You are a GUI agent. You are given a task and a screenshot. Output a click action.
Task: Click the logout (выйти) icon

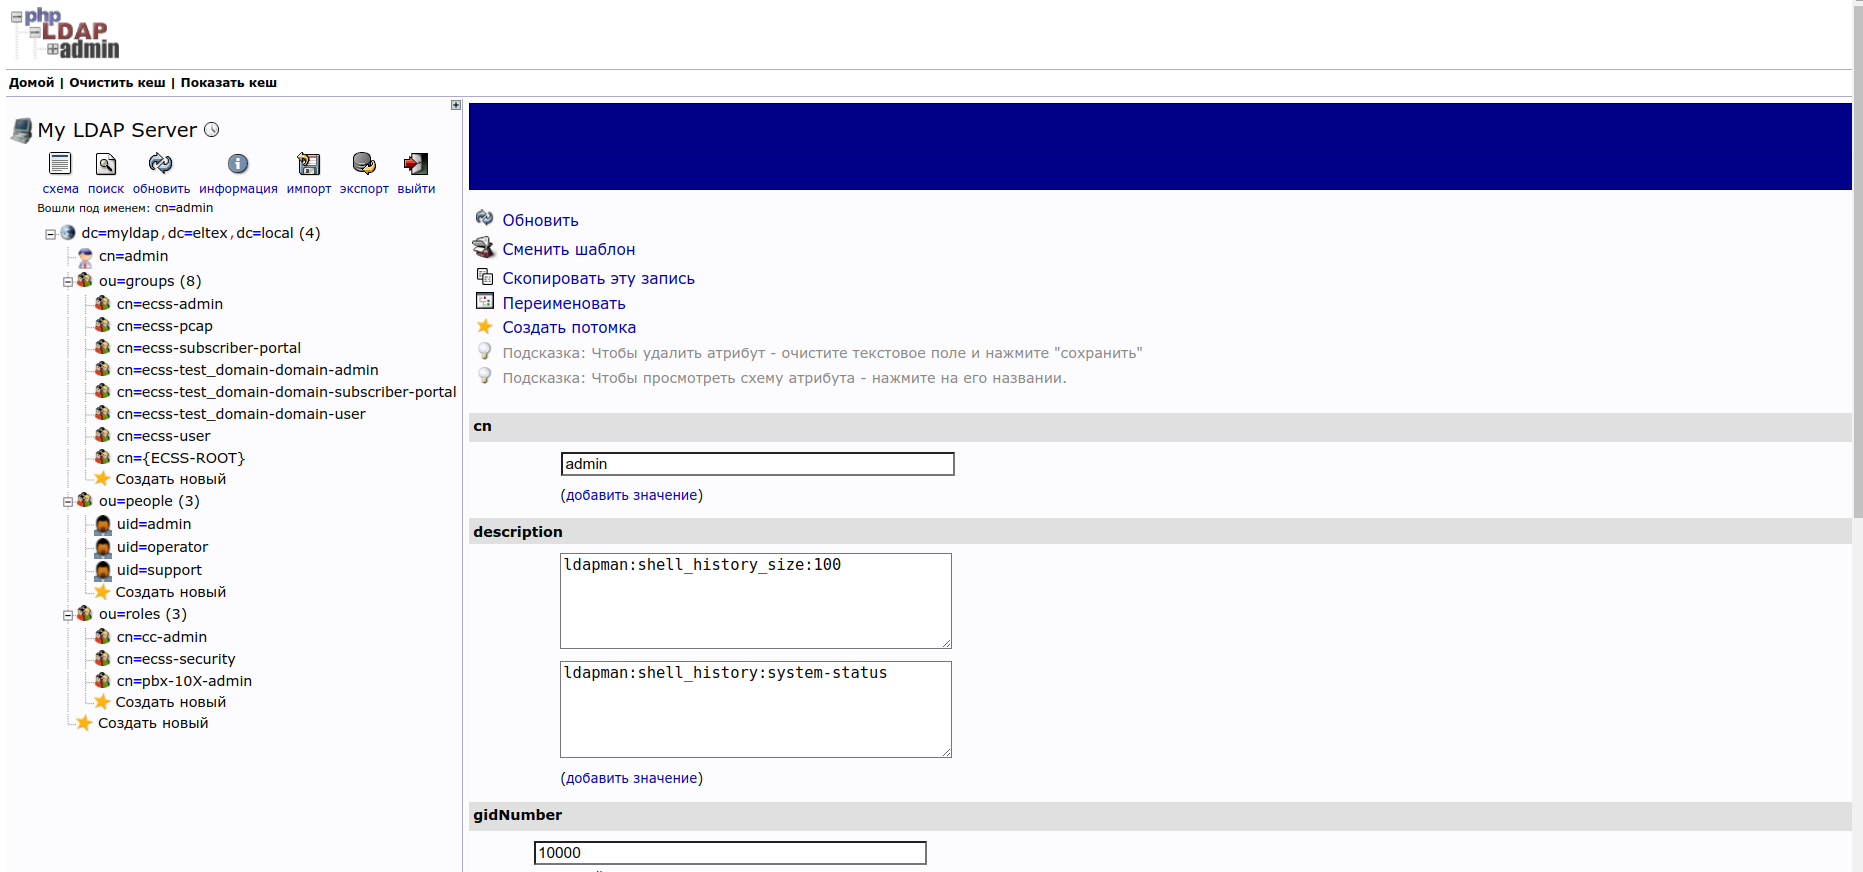[x=416, y=163]
